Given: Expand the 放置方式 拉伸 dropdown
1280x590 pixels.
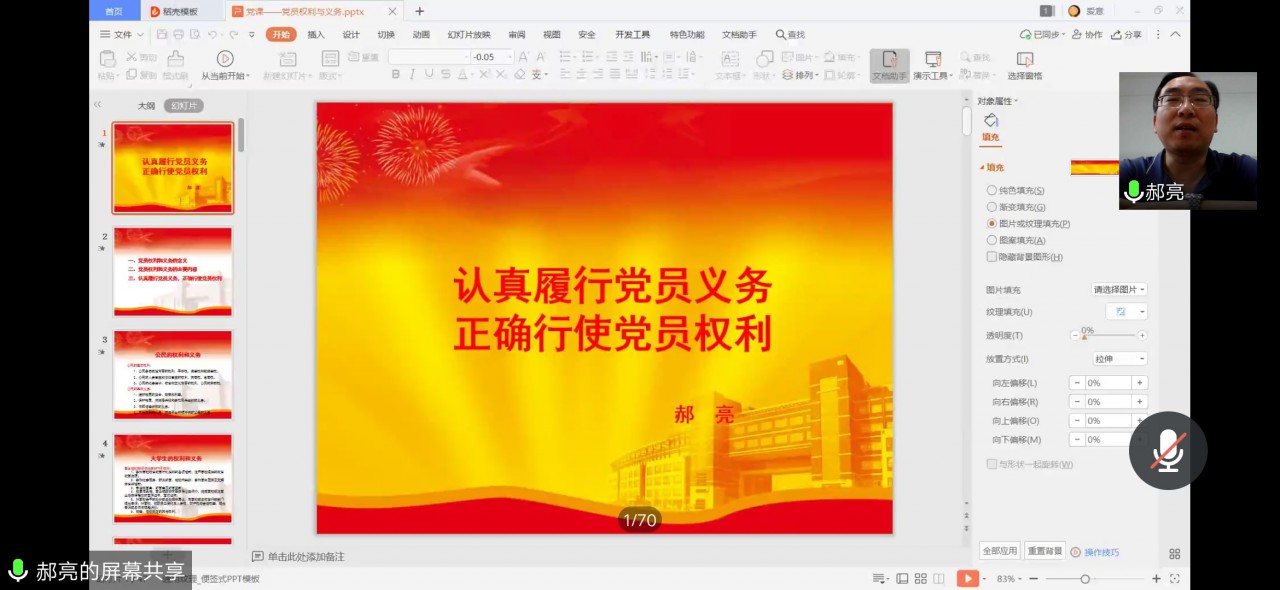Looking at the screenshot, I should tap(1119, 359).
